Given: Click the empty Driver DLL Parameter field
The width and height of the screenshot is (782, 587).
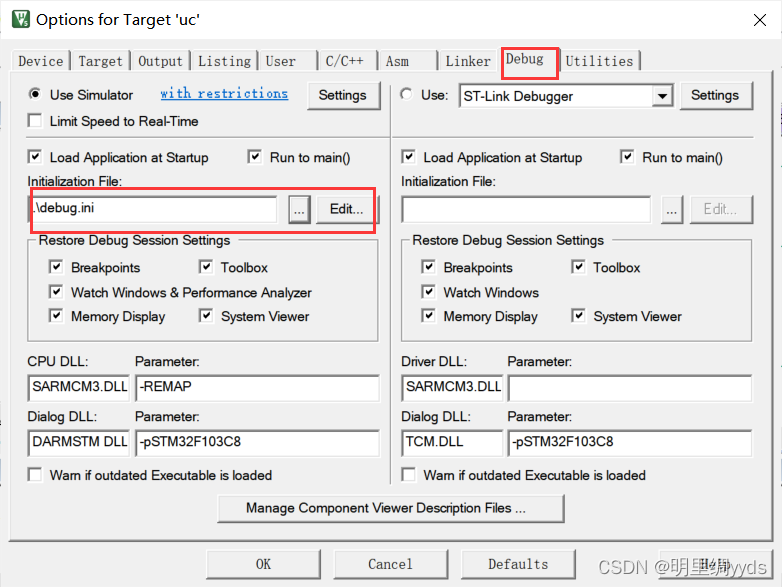Looking at the screenshot, I should click(630, 388).
